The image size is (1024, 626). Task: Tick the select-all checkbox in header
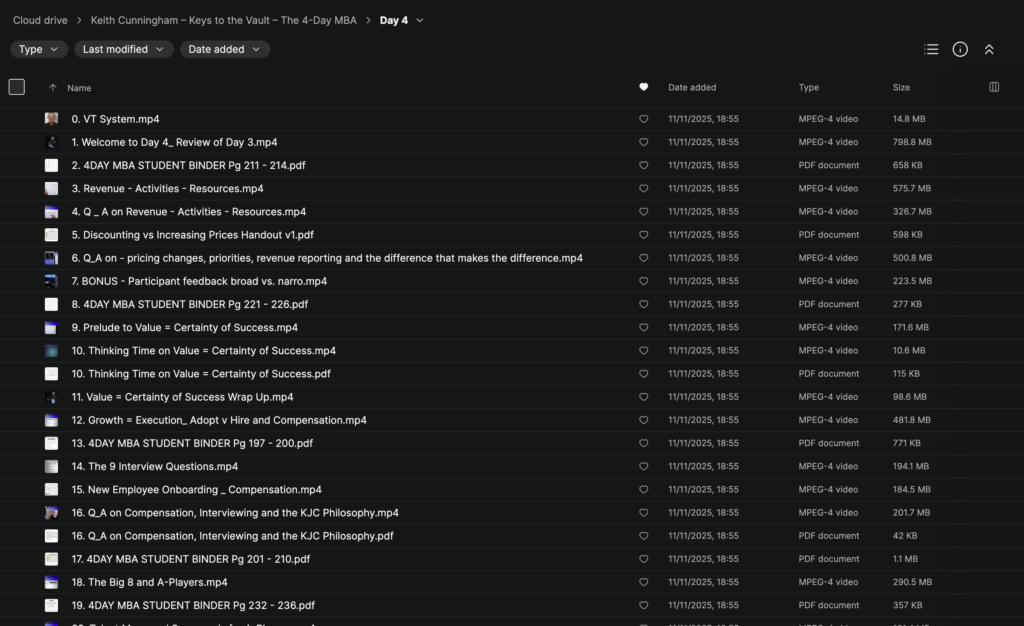(x=16, y=87)
